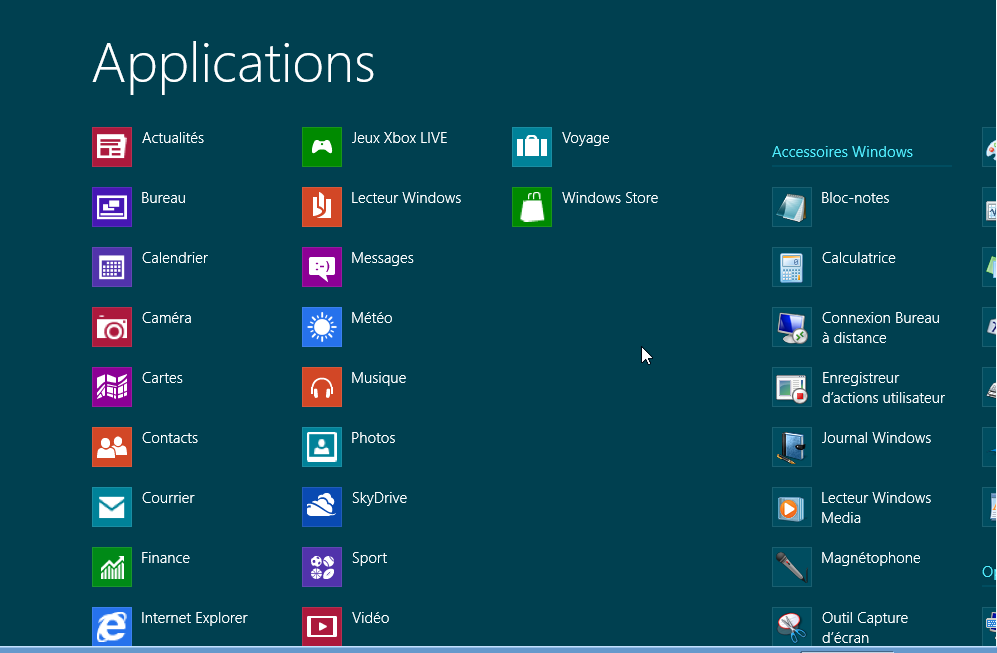
Task: Open the Caméra app icon
Action: pyautogui.click(x=111, y=327)
